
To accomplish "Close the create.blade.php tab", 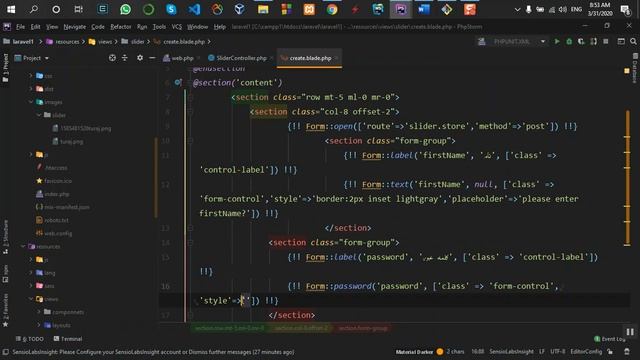I will pos(336,58).
